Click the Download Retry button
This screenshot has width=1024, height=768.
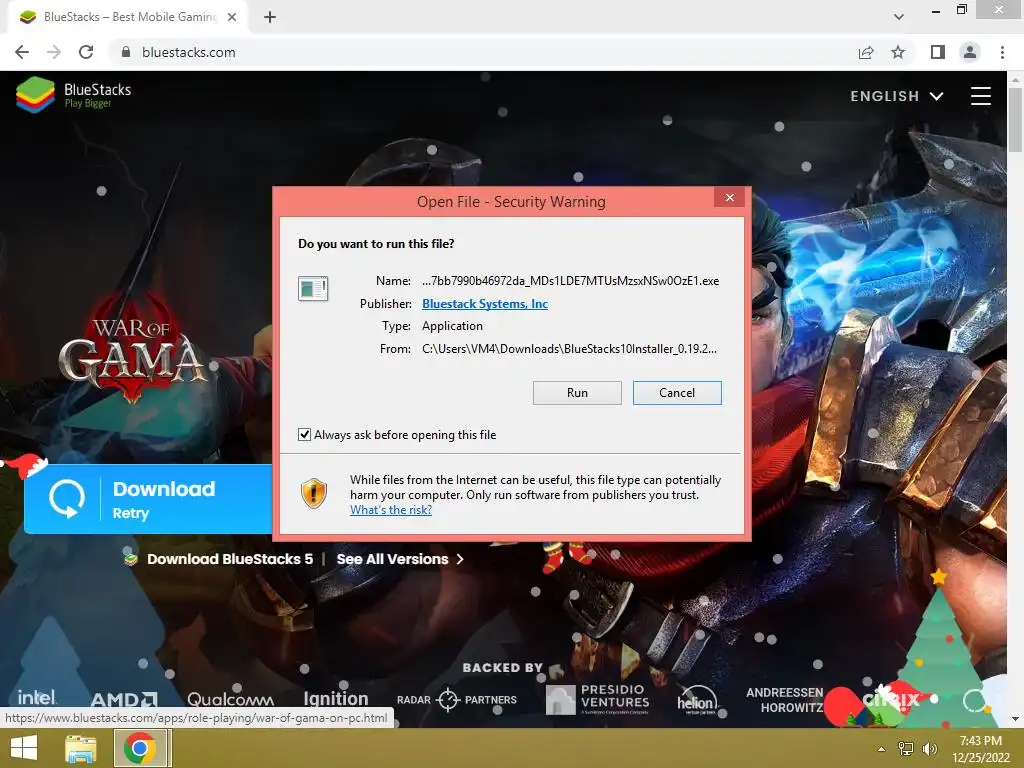point(148,500)
